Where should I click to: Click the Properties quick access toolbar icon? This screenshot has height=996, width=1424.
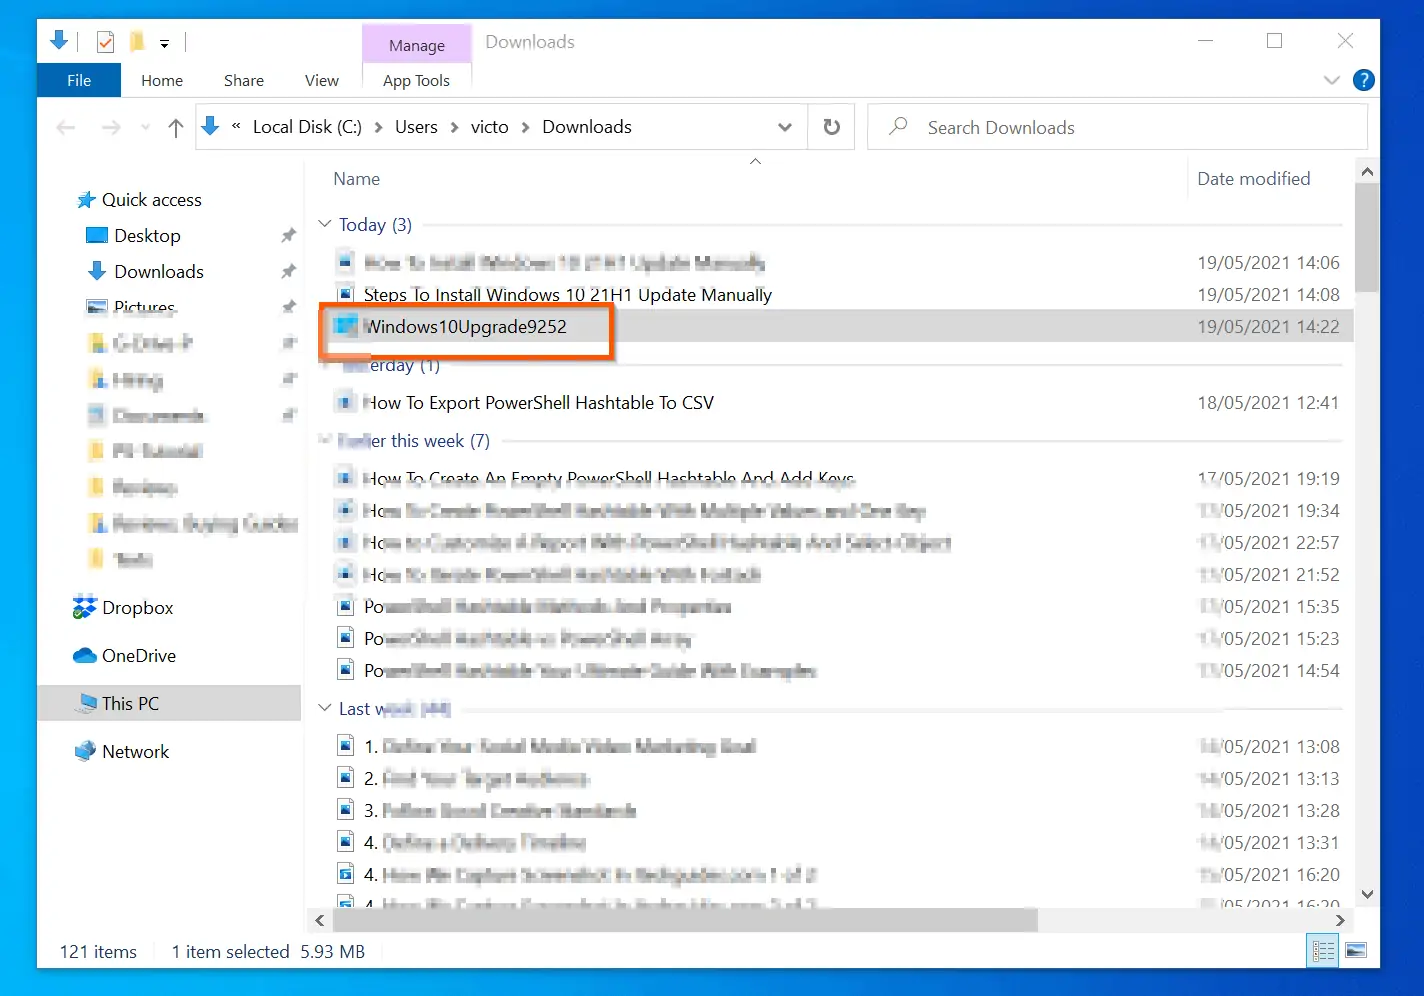(x=105, y=42)
